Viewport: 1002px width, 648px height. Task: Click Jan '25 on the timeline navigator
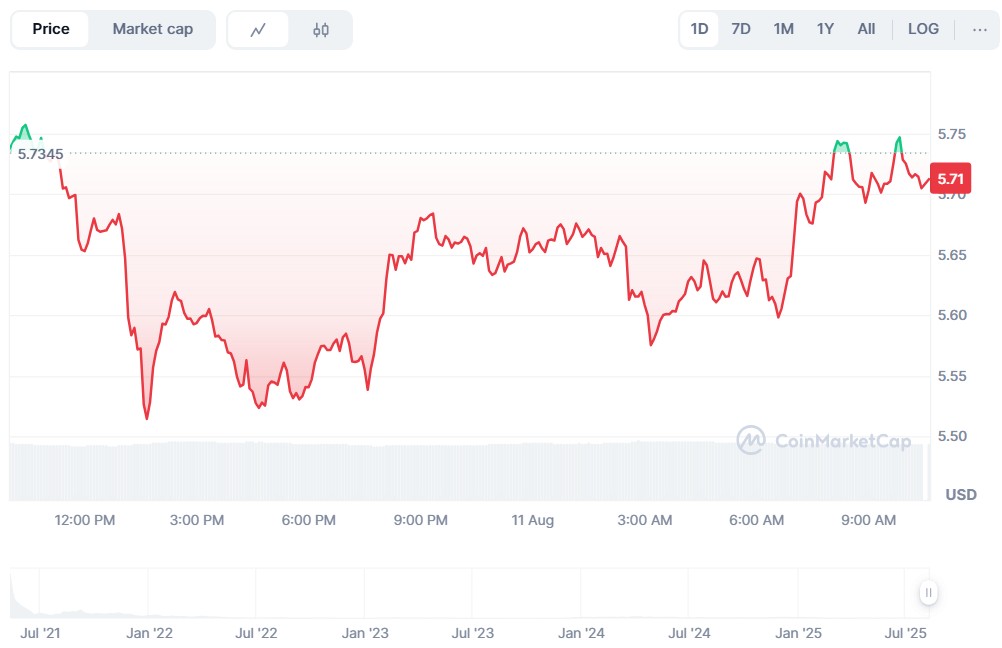pos(798,633)
